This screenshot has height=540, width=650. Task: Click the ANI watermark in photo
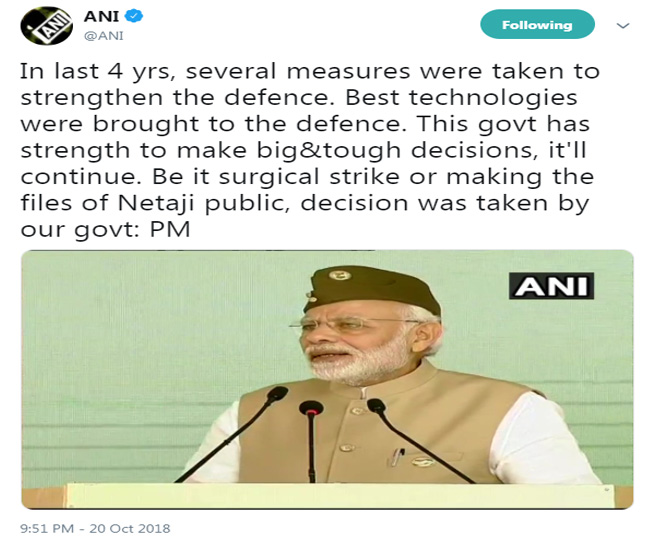click(x=551, y=286)
